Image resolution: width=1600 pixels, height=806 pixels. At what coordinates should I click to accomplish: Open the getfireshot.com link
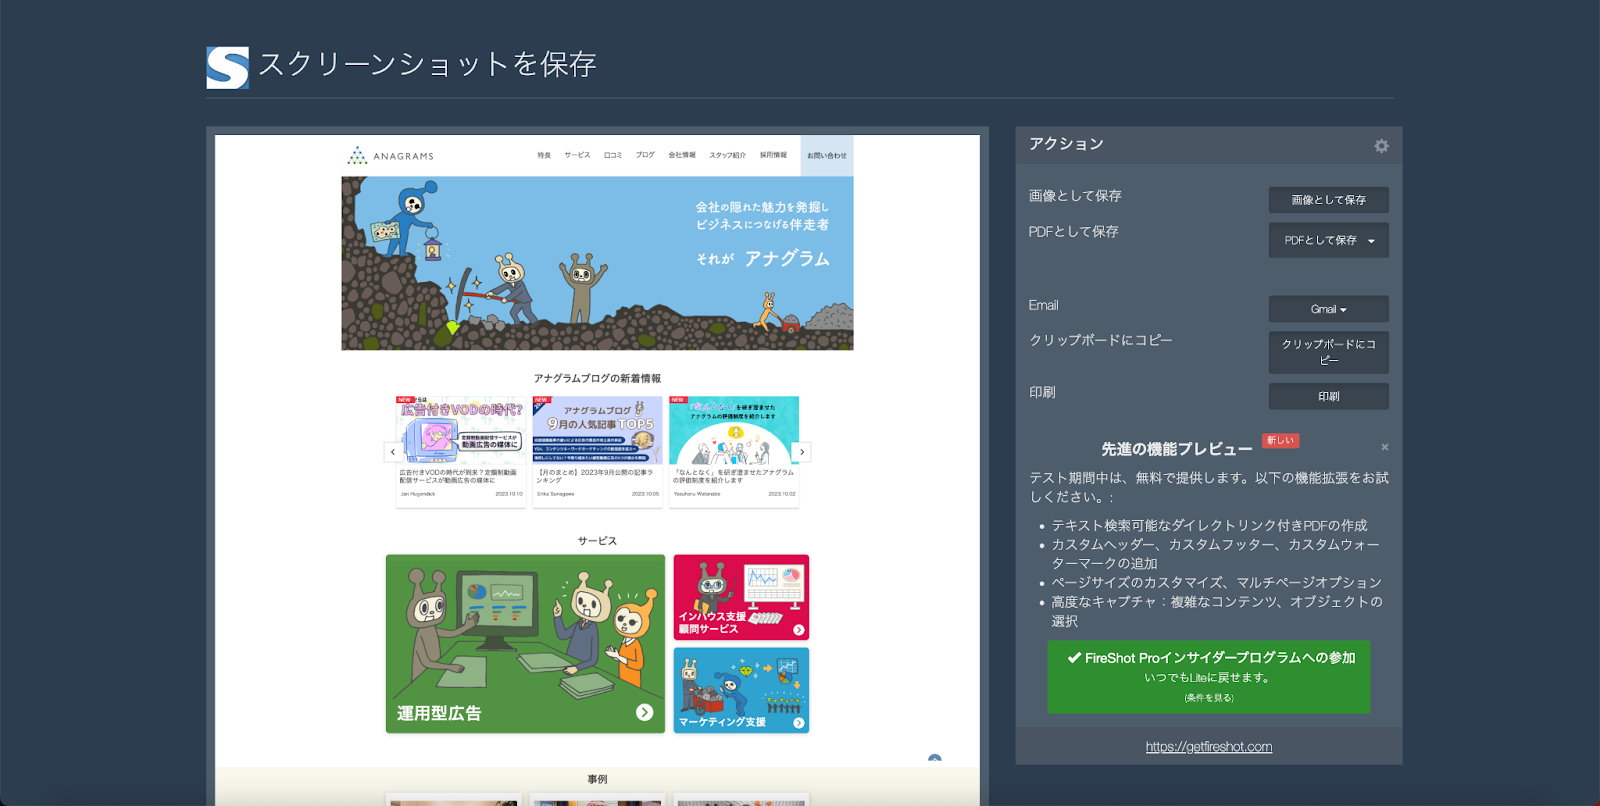pos(1208,747)
